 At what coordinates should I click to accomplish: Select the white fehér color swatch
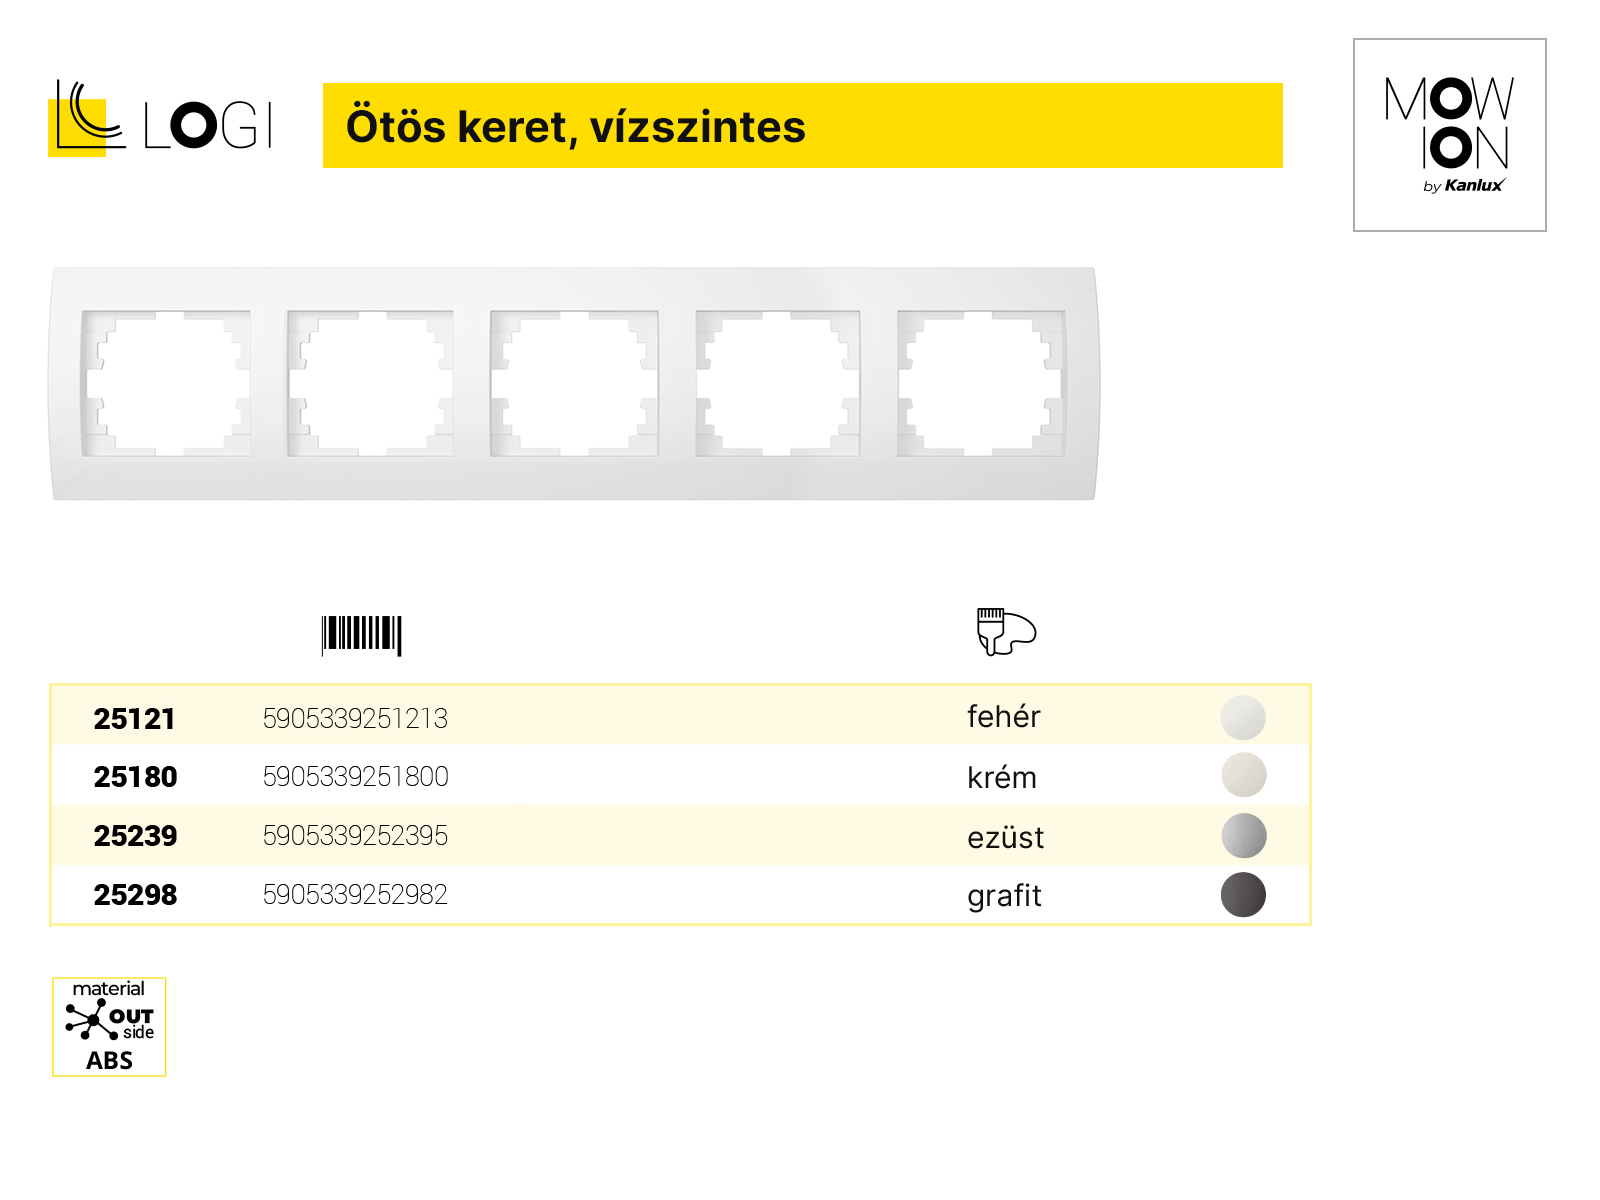[x=1243, y=718]
